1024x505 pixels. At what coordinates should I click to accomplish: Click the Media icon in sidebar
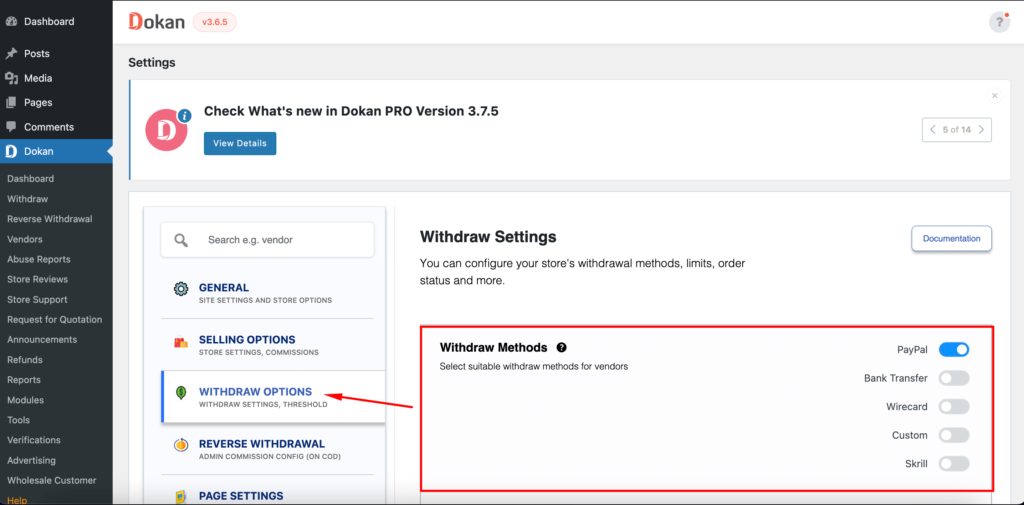click(x=11, y=78)
